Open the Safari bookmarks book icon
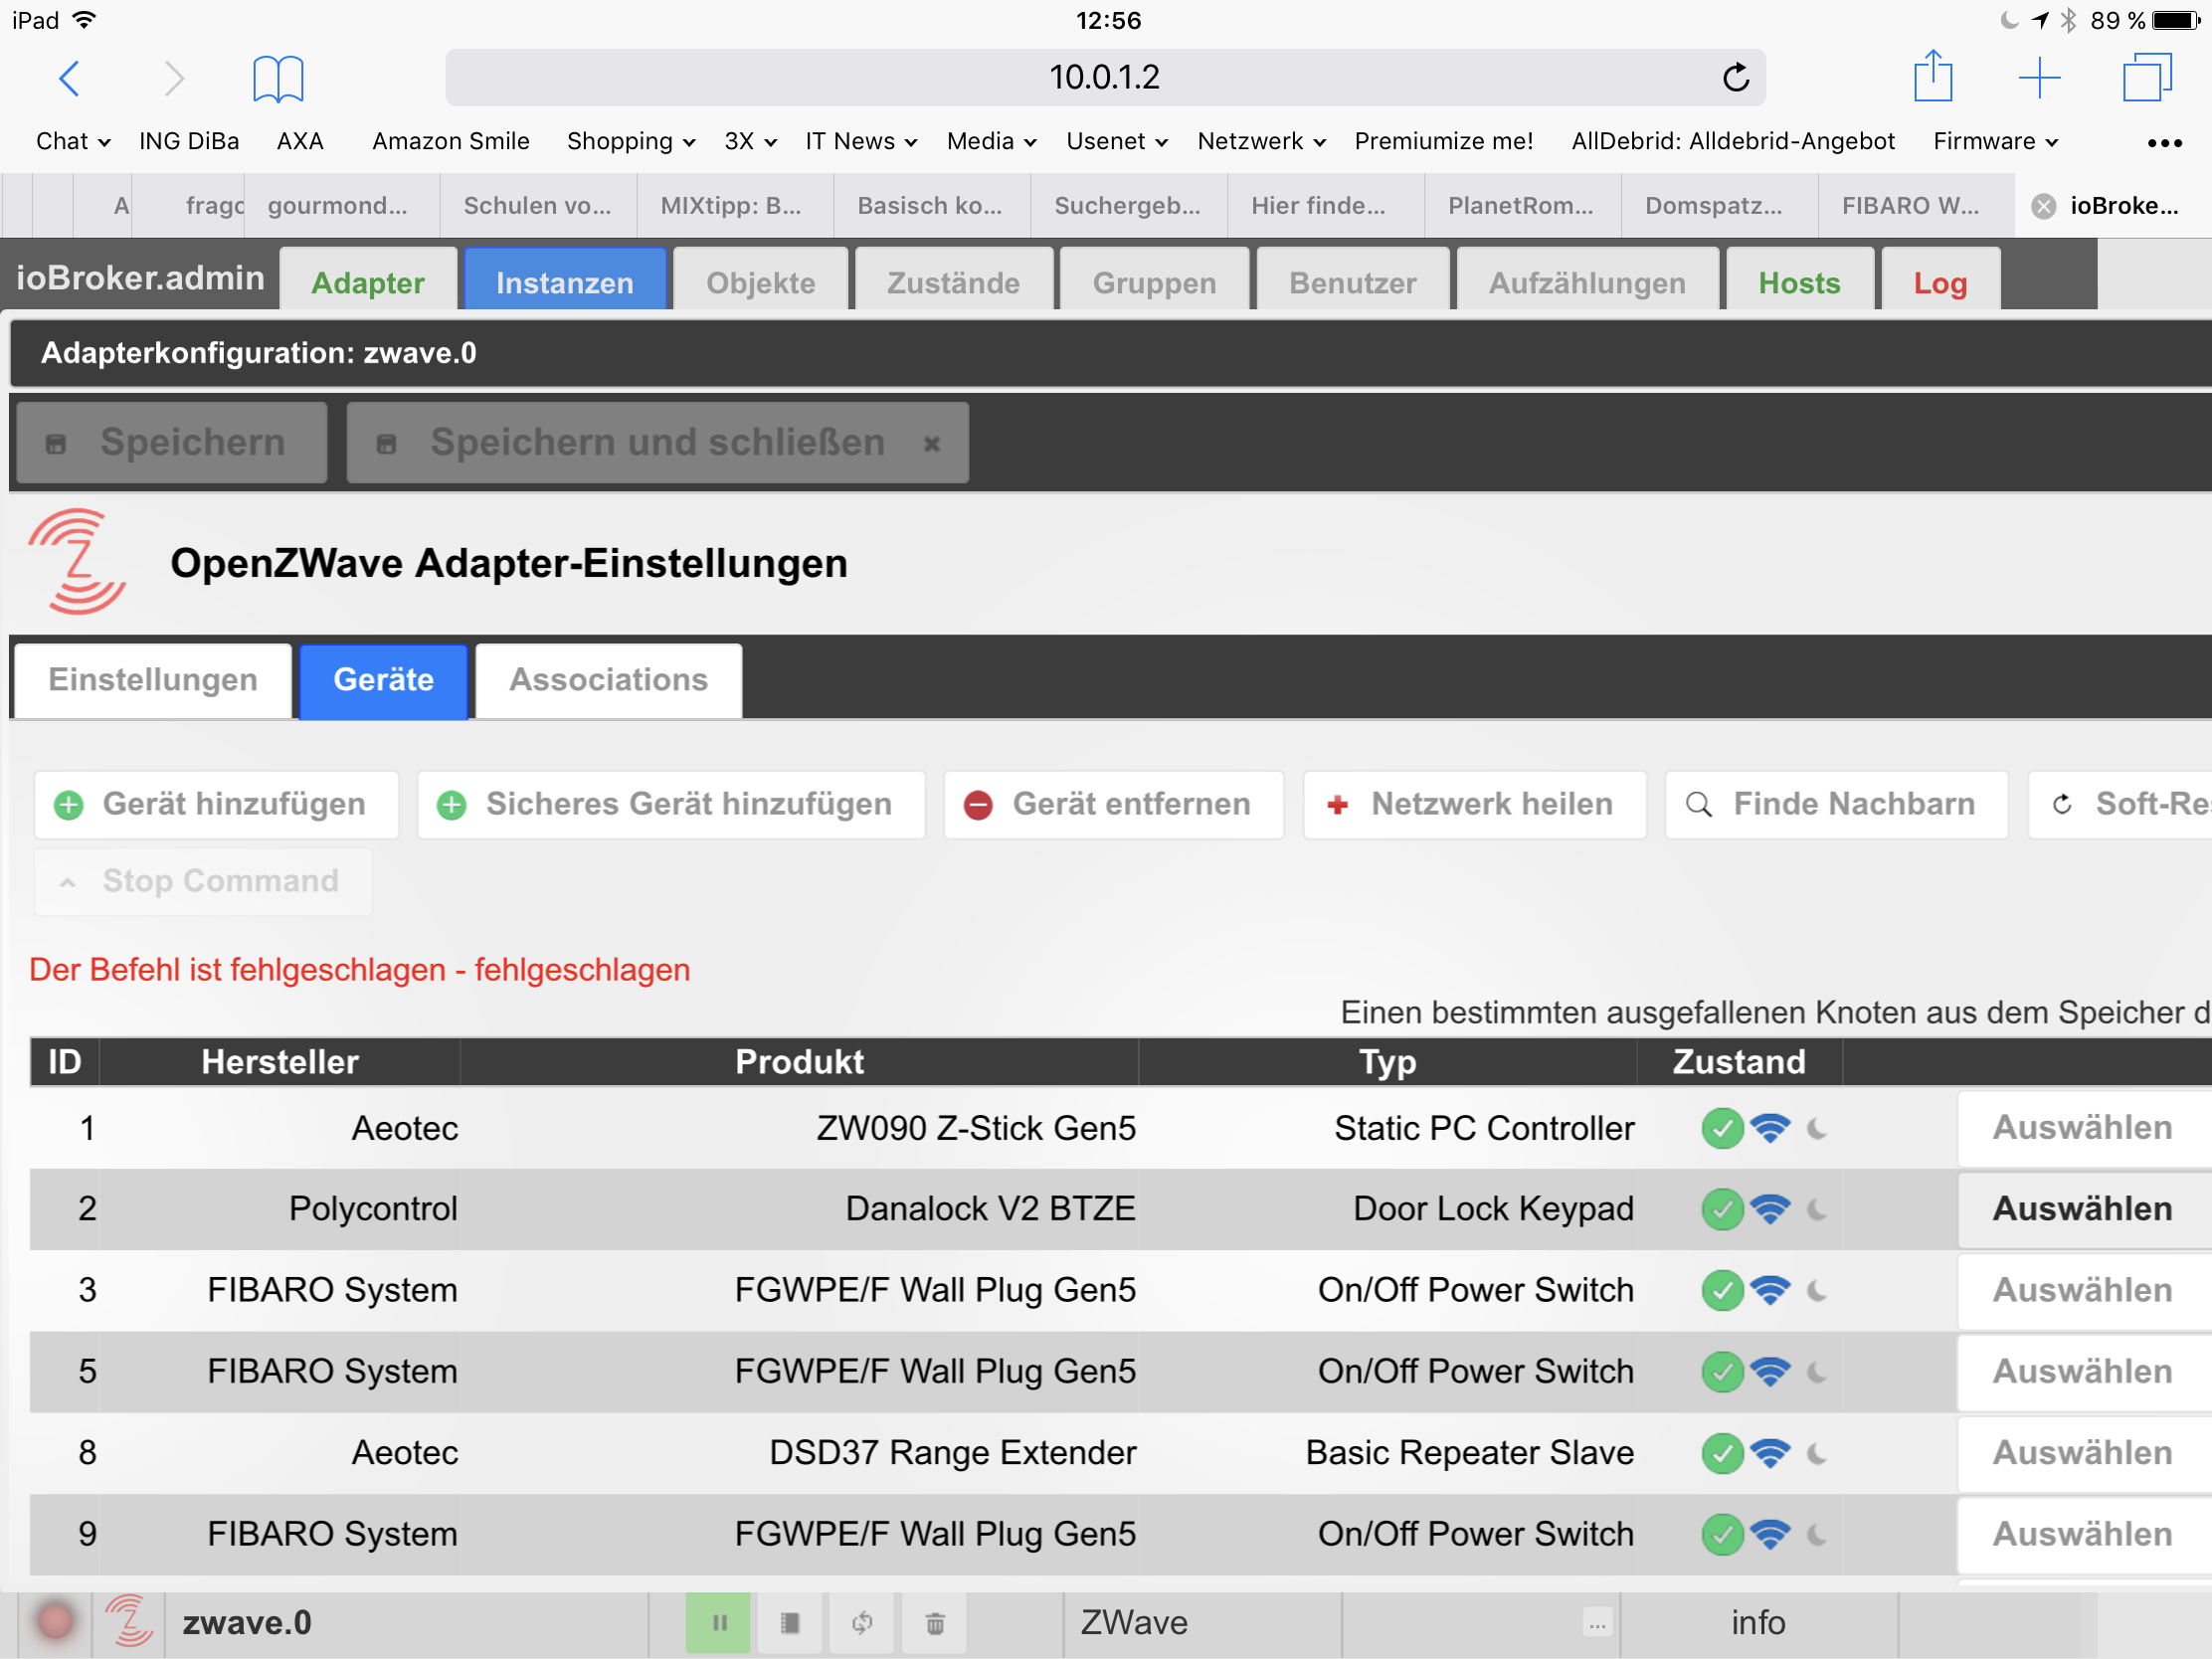Screen dimensions: 2212x1659 point(278,78)
